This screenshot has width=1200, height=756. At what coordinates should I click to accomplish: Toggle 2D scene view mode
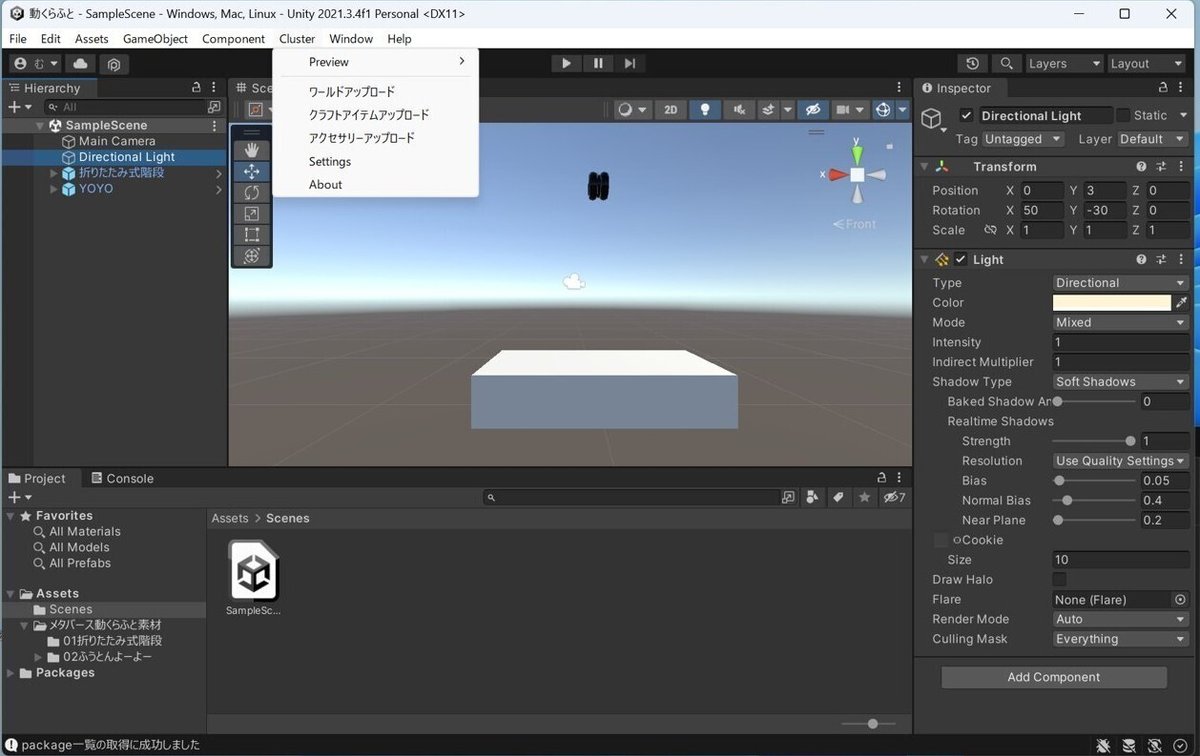(670, 110)
